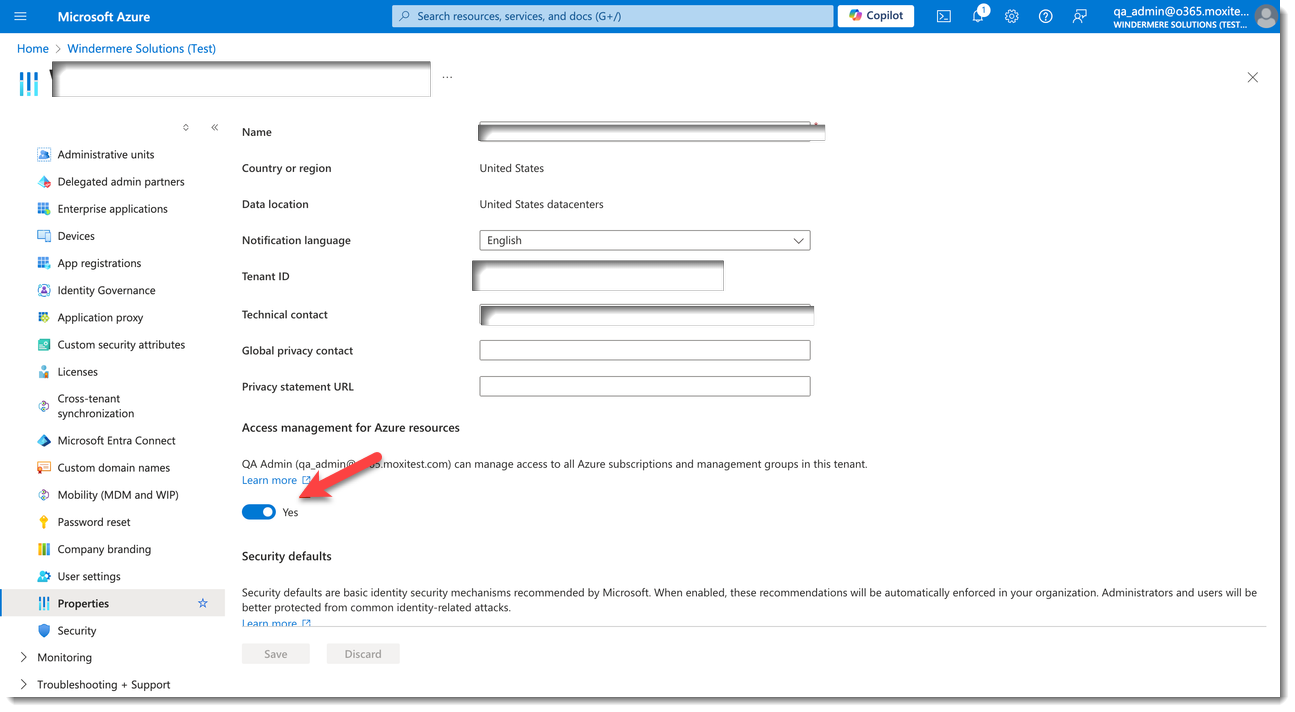The height and width of the screenshot is (712, 1295).
Task: Click the Company branding icon
Action: (x=44, y=549)
